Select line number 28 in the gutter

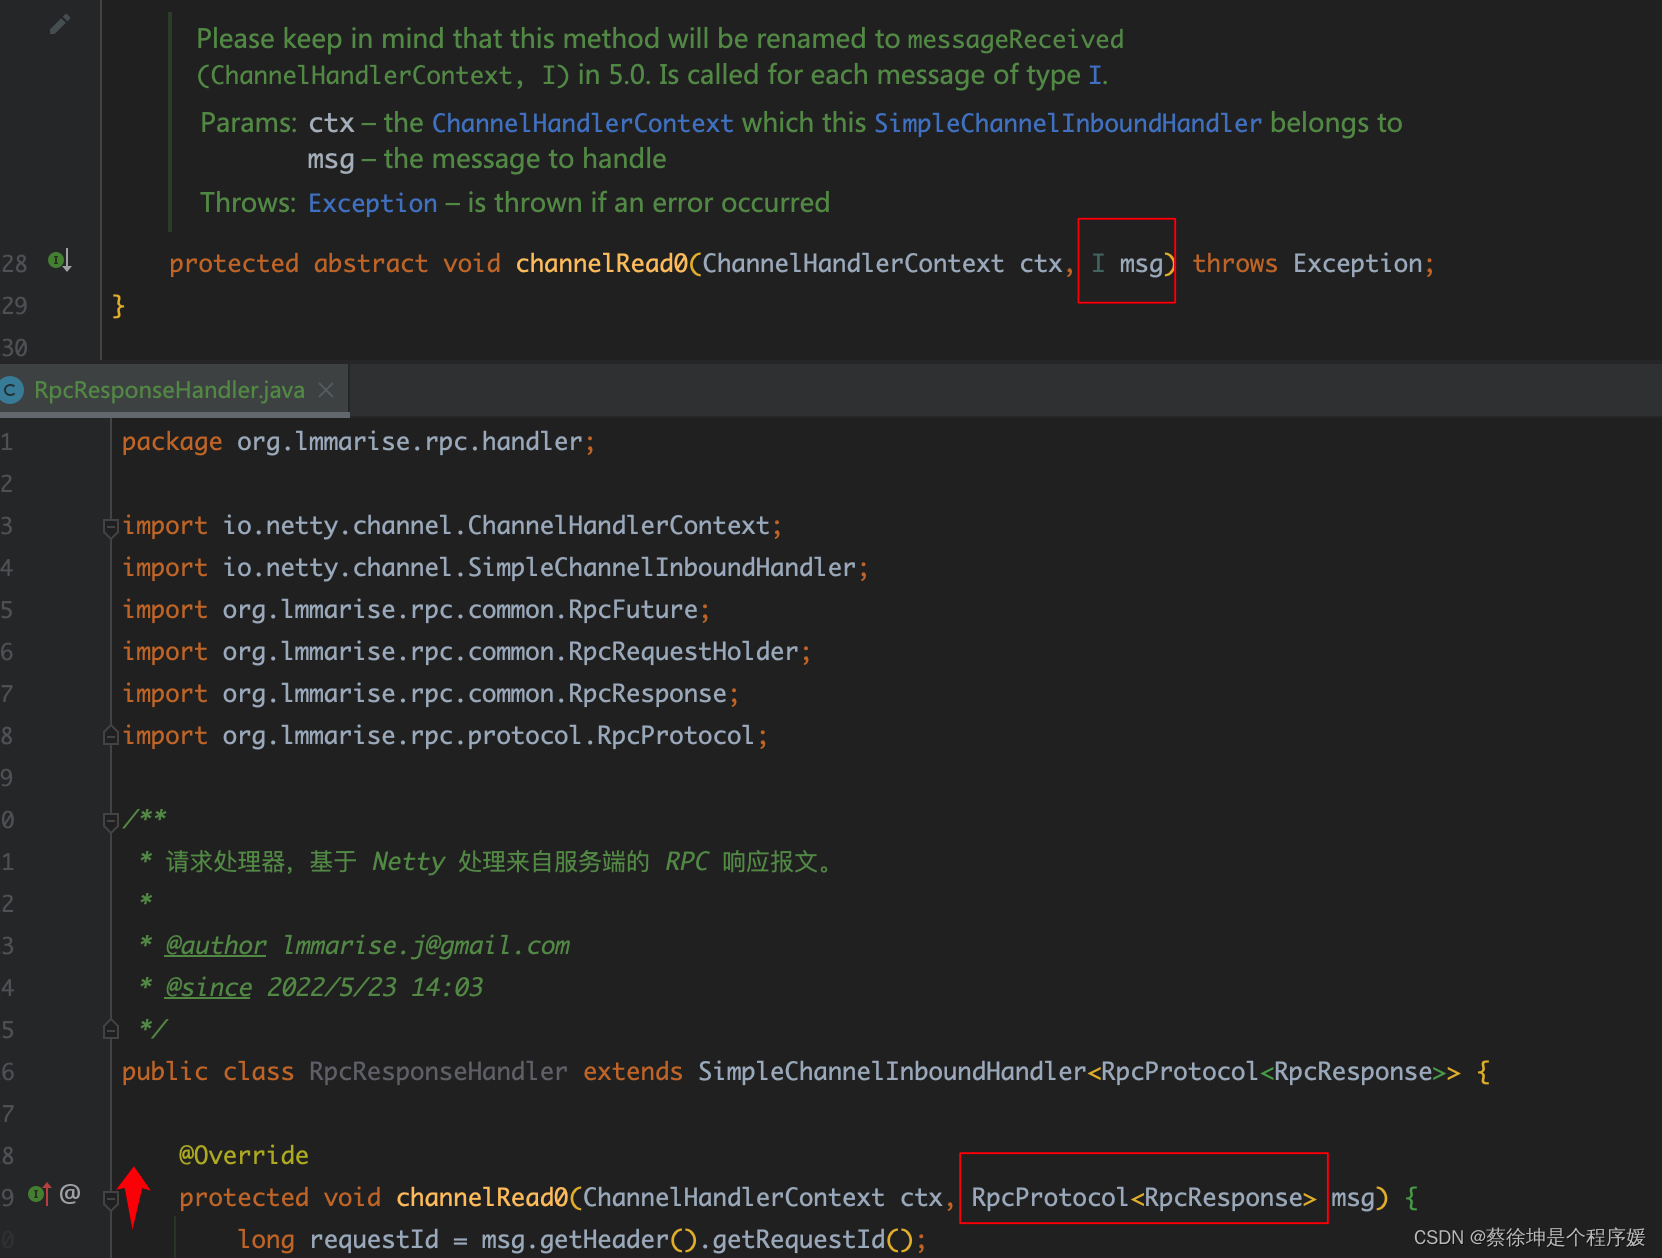pos(15,262)
